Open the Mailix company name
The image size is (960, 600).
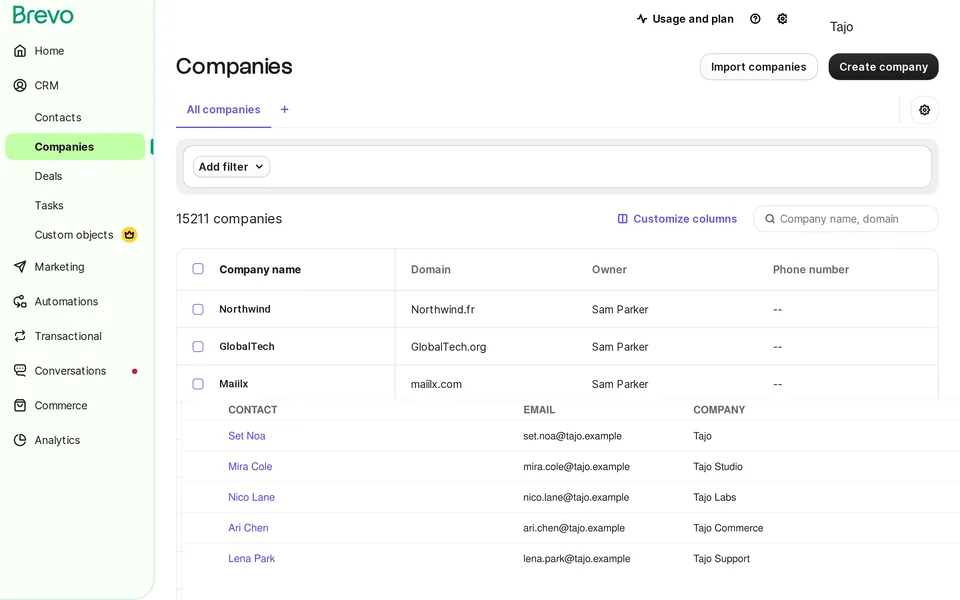[x=233, y=384]
